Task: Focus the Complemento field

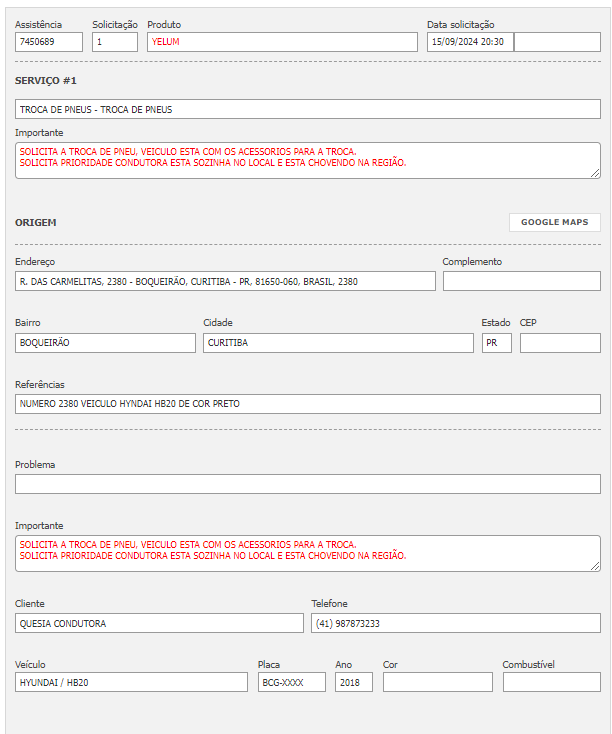Action: pos(521,281)
